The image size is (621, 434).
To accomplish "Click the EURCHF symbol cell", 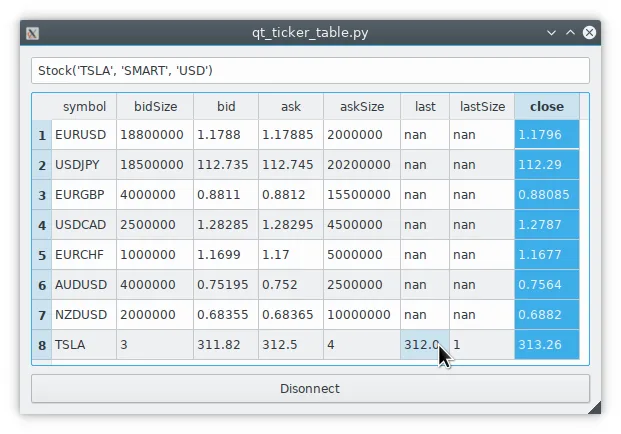I will click(x=84, y=255).
